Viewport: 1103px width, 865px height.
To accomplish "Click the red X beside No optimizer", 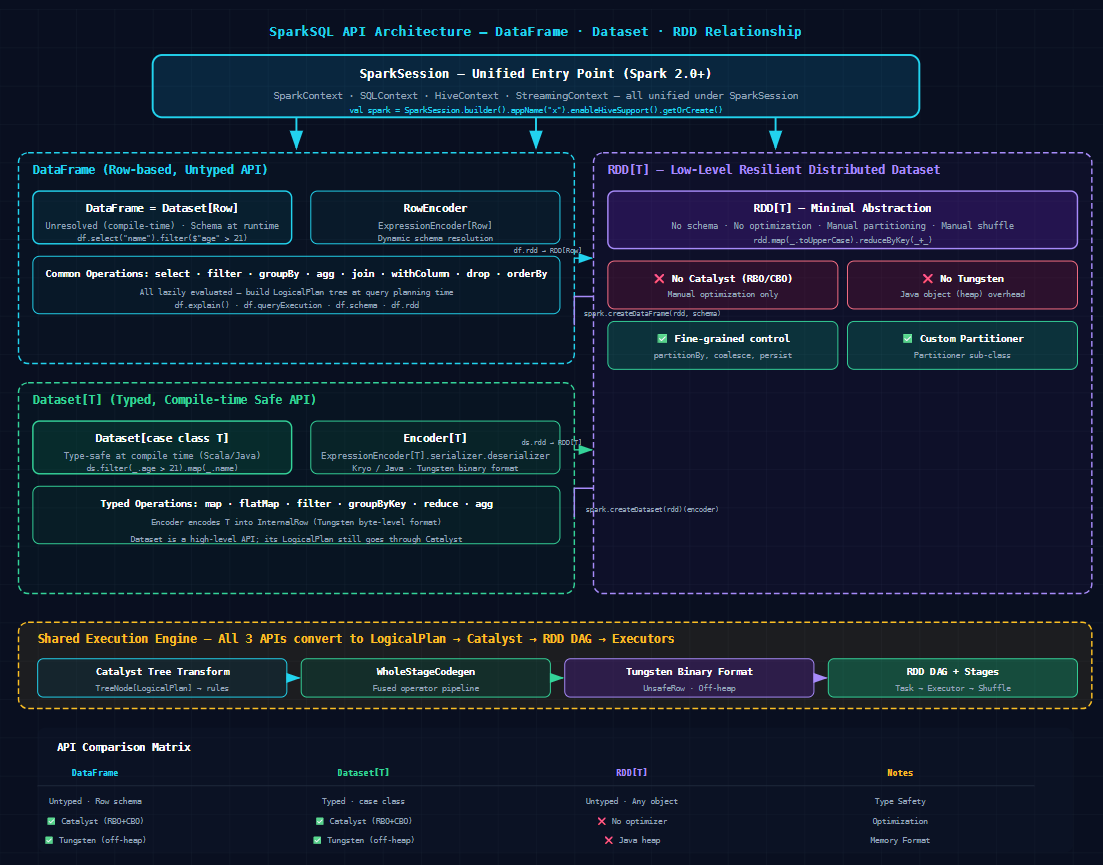I will point(601,821).
